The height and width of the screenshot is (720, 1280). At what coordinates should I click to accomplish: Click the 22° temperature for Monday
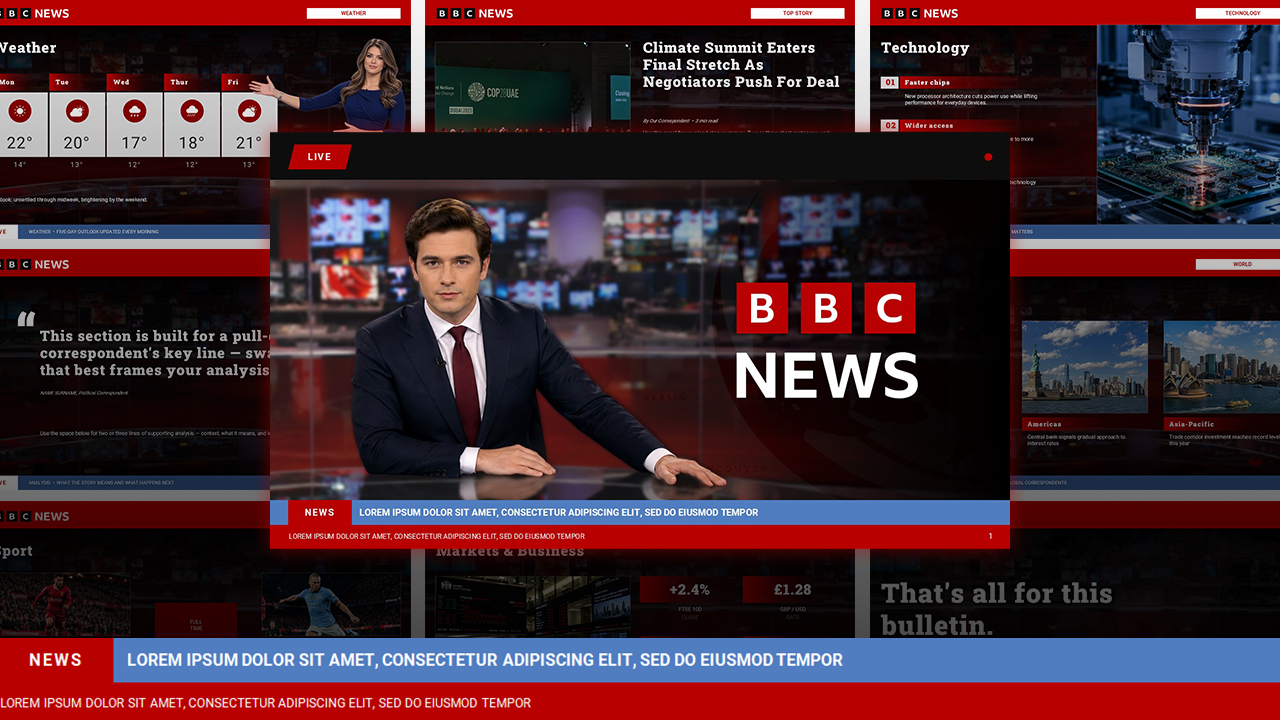click(x=19, y=143)
